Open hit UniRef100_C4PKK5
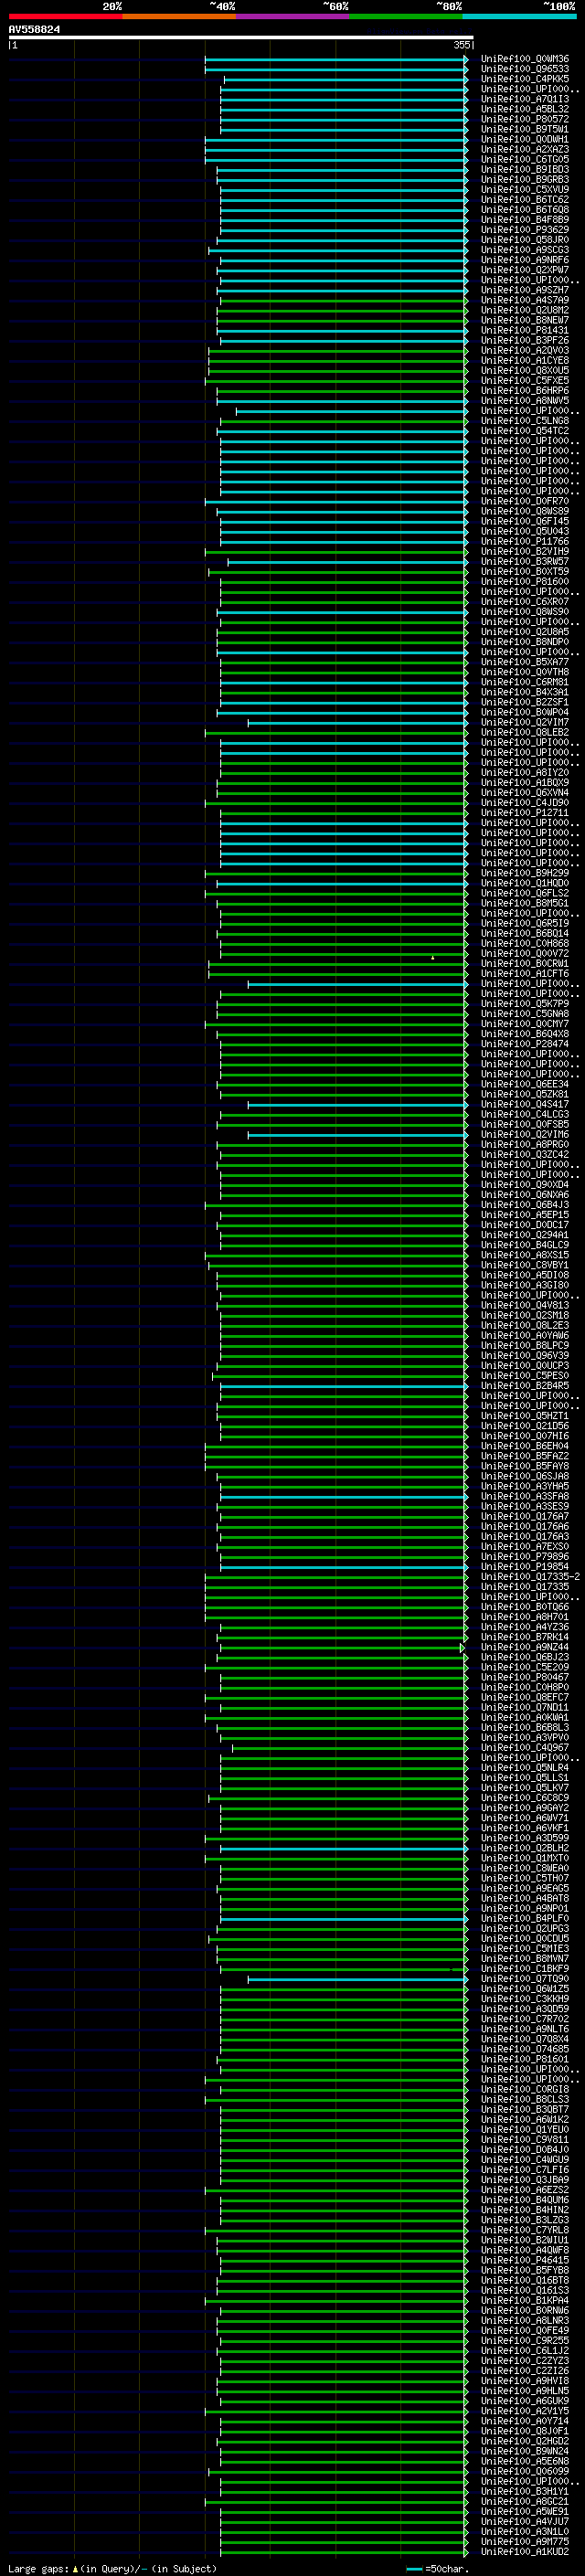The width and height of the screenshot is (585, 2576). pos(524,79)
